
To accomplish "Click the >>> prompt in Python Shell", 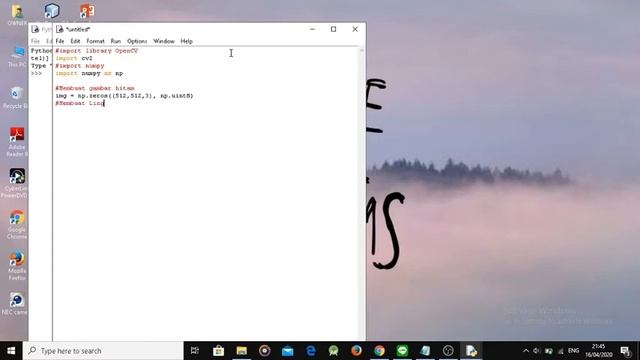I will pyautogui.click(x=36, y=73).
